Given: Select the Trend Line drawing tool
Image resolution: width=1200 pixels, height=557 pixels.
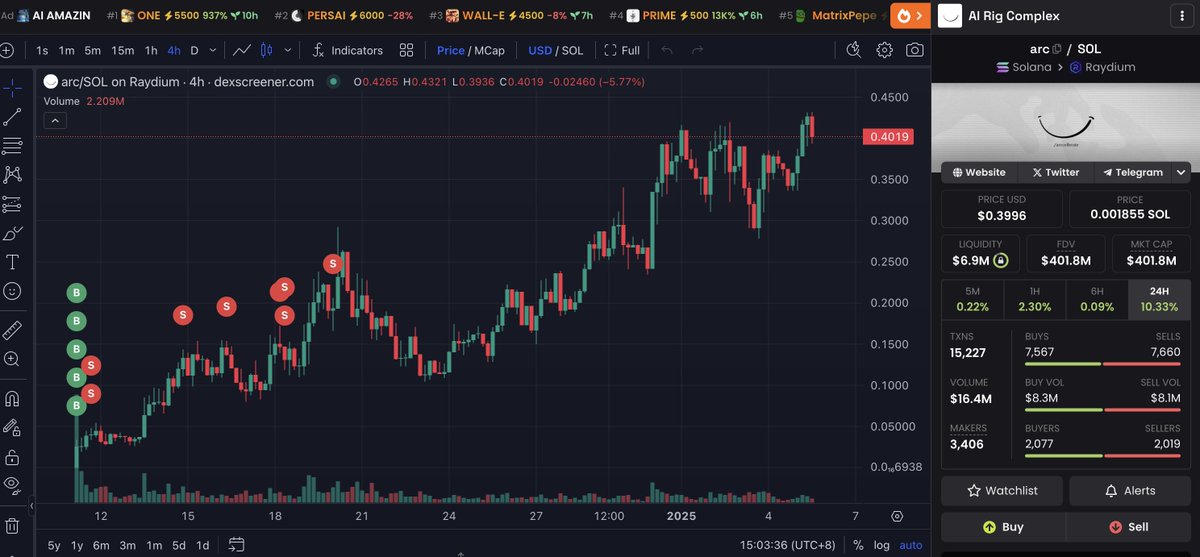Looking at the screenshot, I should click(x=13, y=117).
